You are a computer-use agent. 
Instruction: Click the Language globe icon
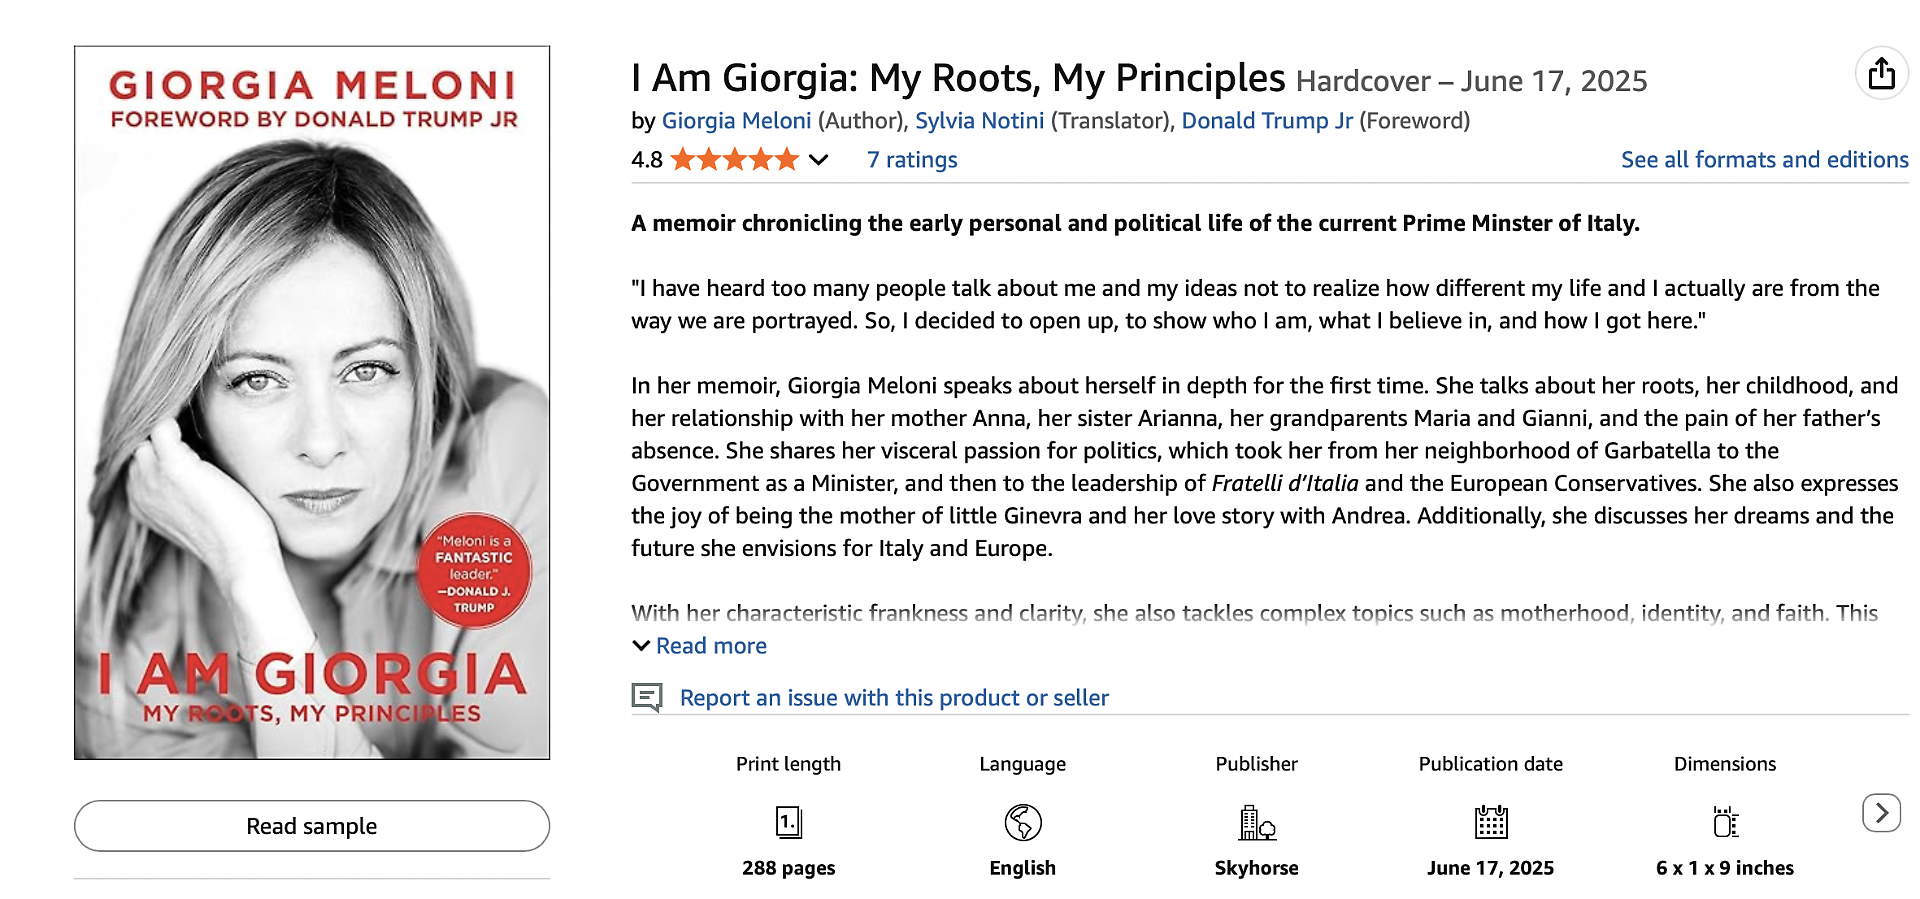(x=1022, y=822)
